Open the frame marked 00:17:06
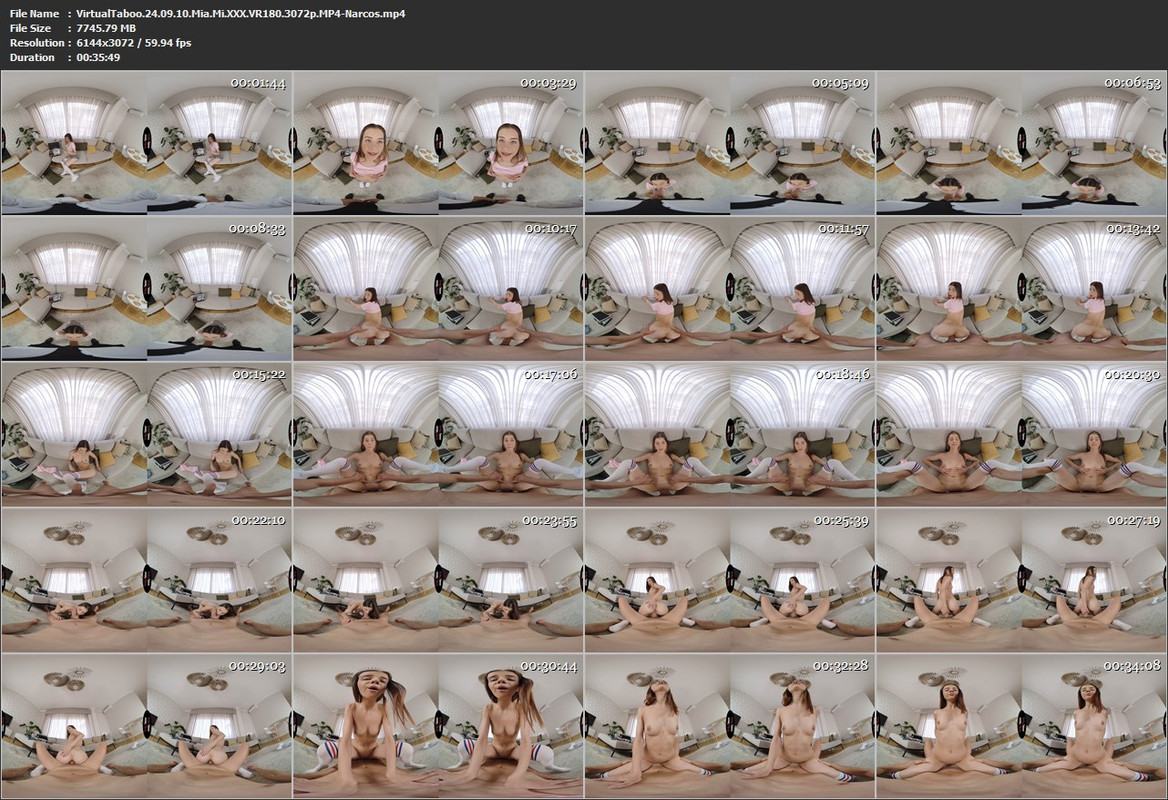This screenshot has width=1168, height=800. (x=439, y=434)
